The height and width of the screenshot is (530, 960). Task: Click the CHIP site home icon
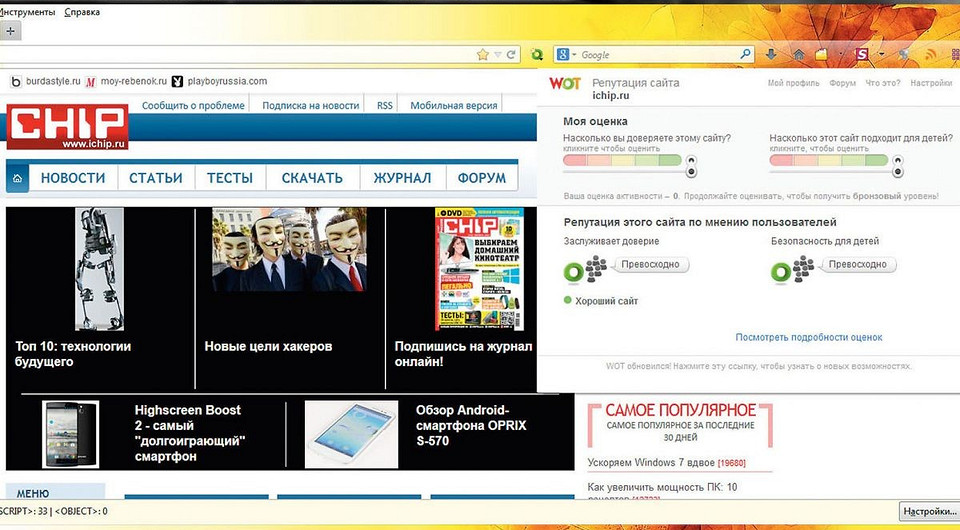coord(18,178)
